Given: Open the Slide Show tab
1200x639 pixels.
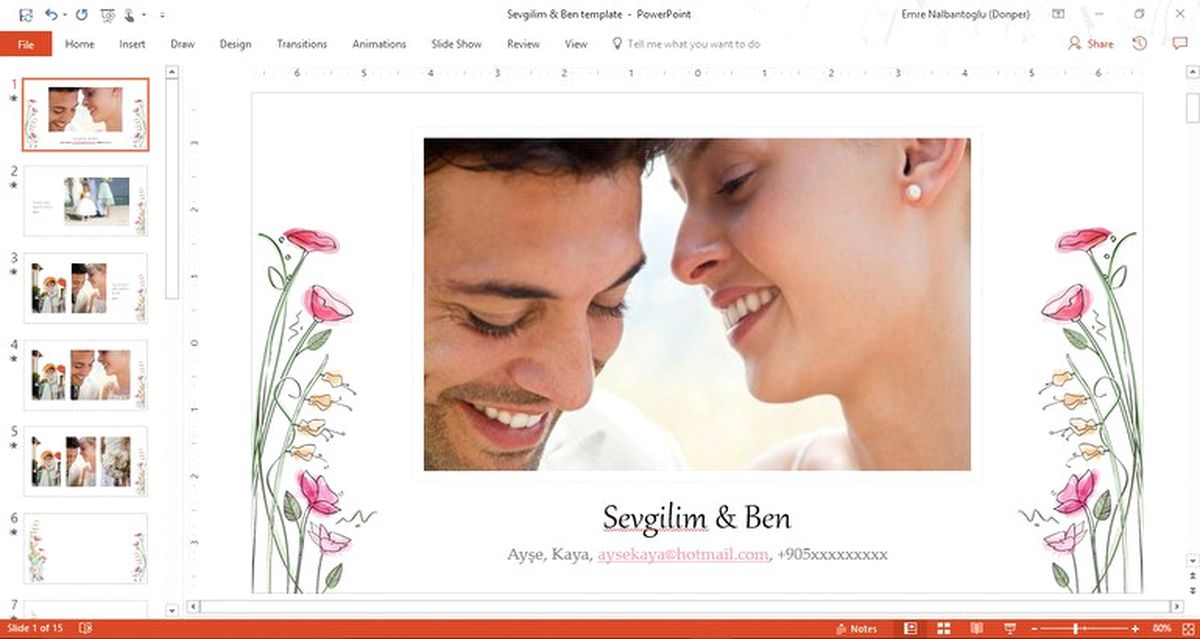Looking at the screenshot, I should (456, 44).
